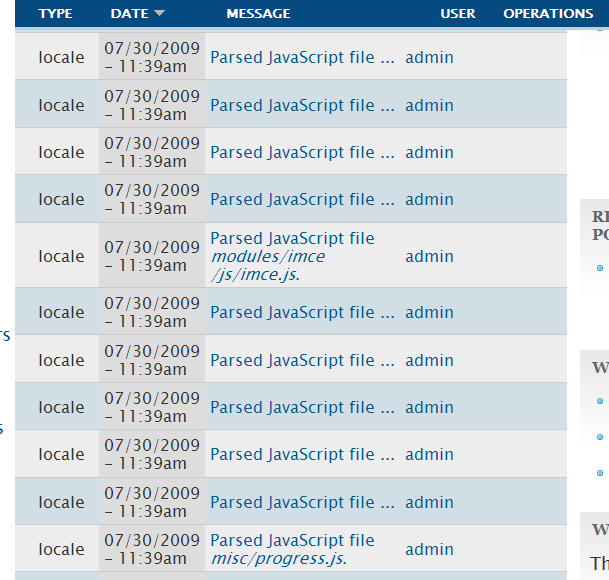Open truncated message directly above the progress.js row
The height and width of the screenshot is (580, 609).
point(302,502)
